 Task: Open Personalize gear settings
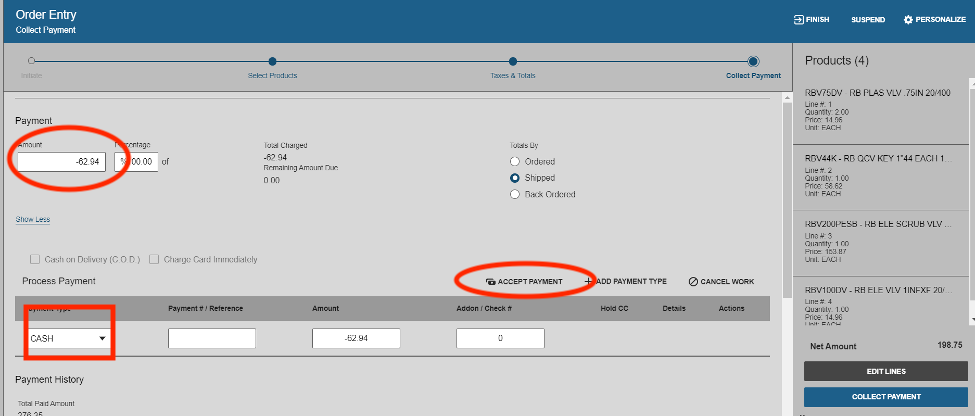point(908,19)
